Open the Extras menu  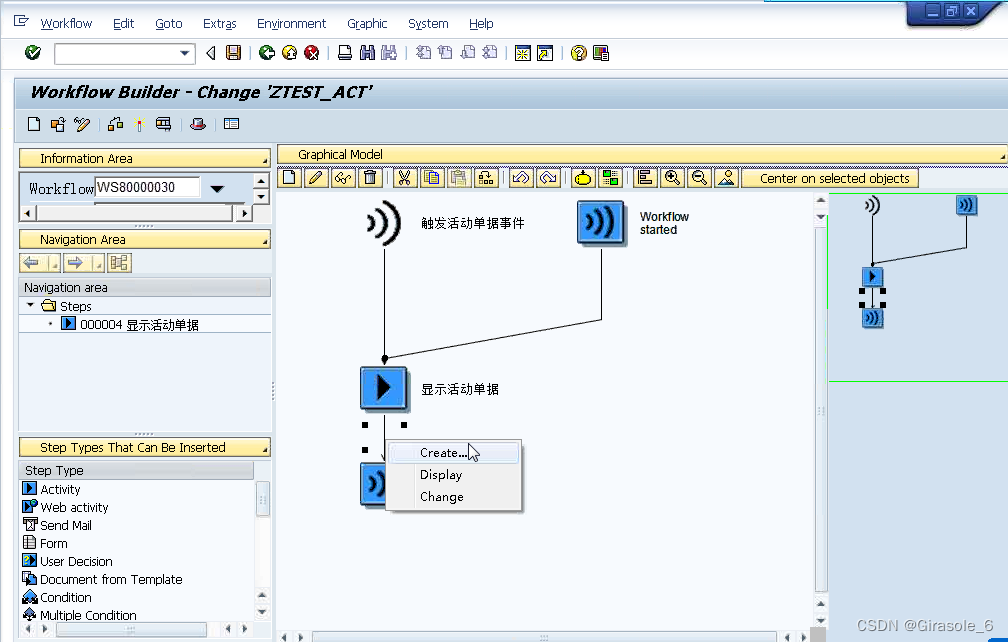pos(220,24)
